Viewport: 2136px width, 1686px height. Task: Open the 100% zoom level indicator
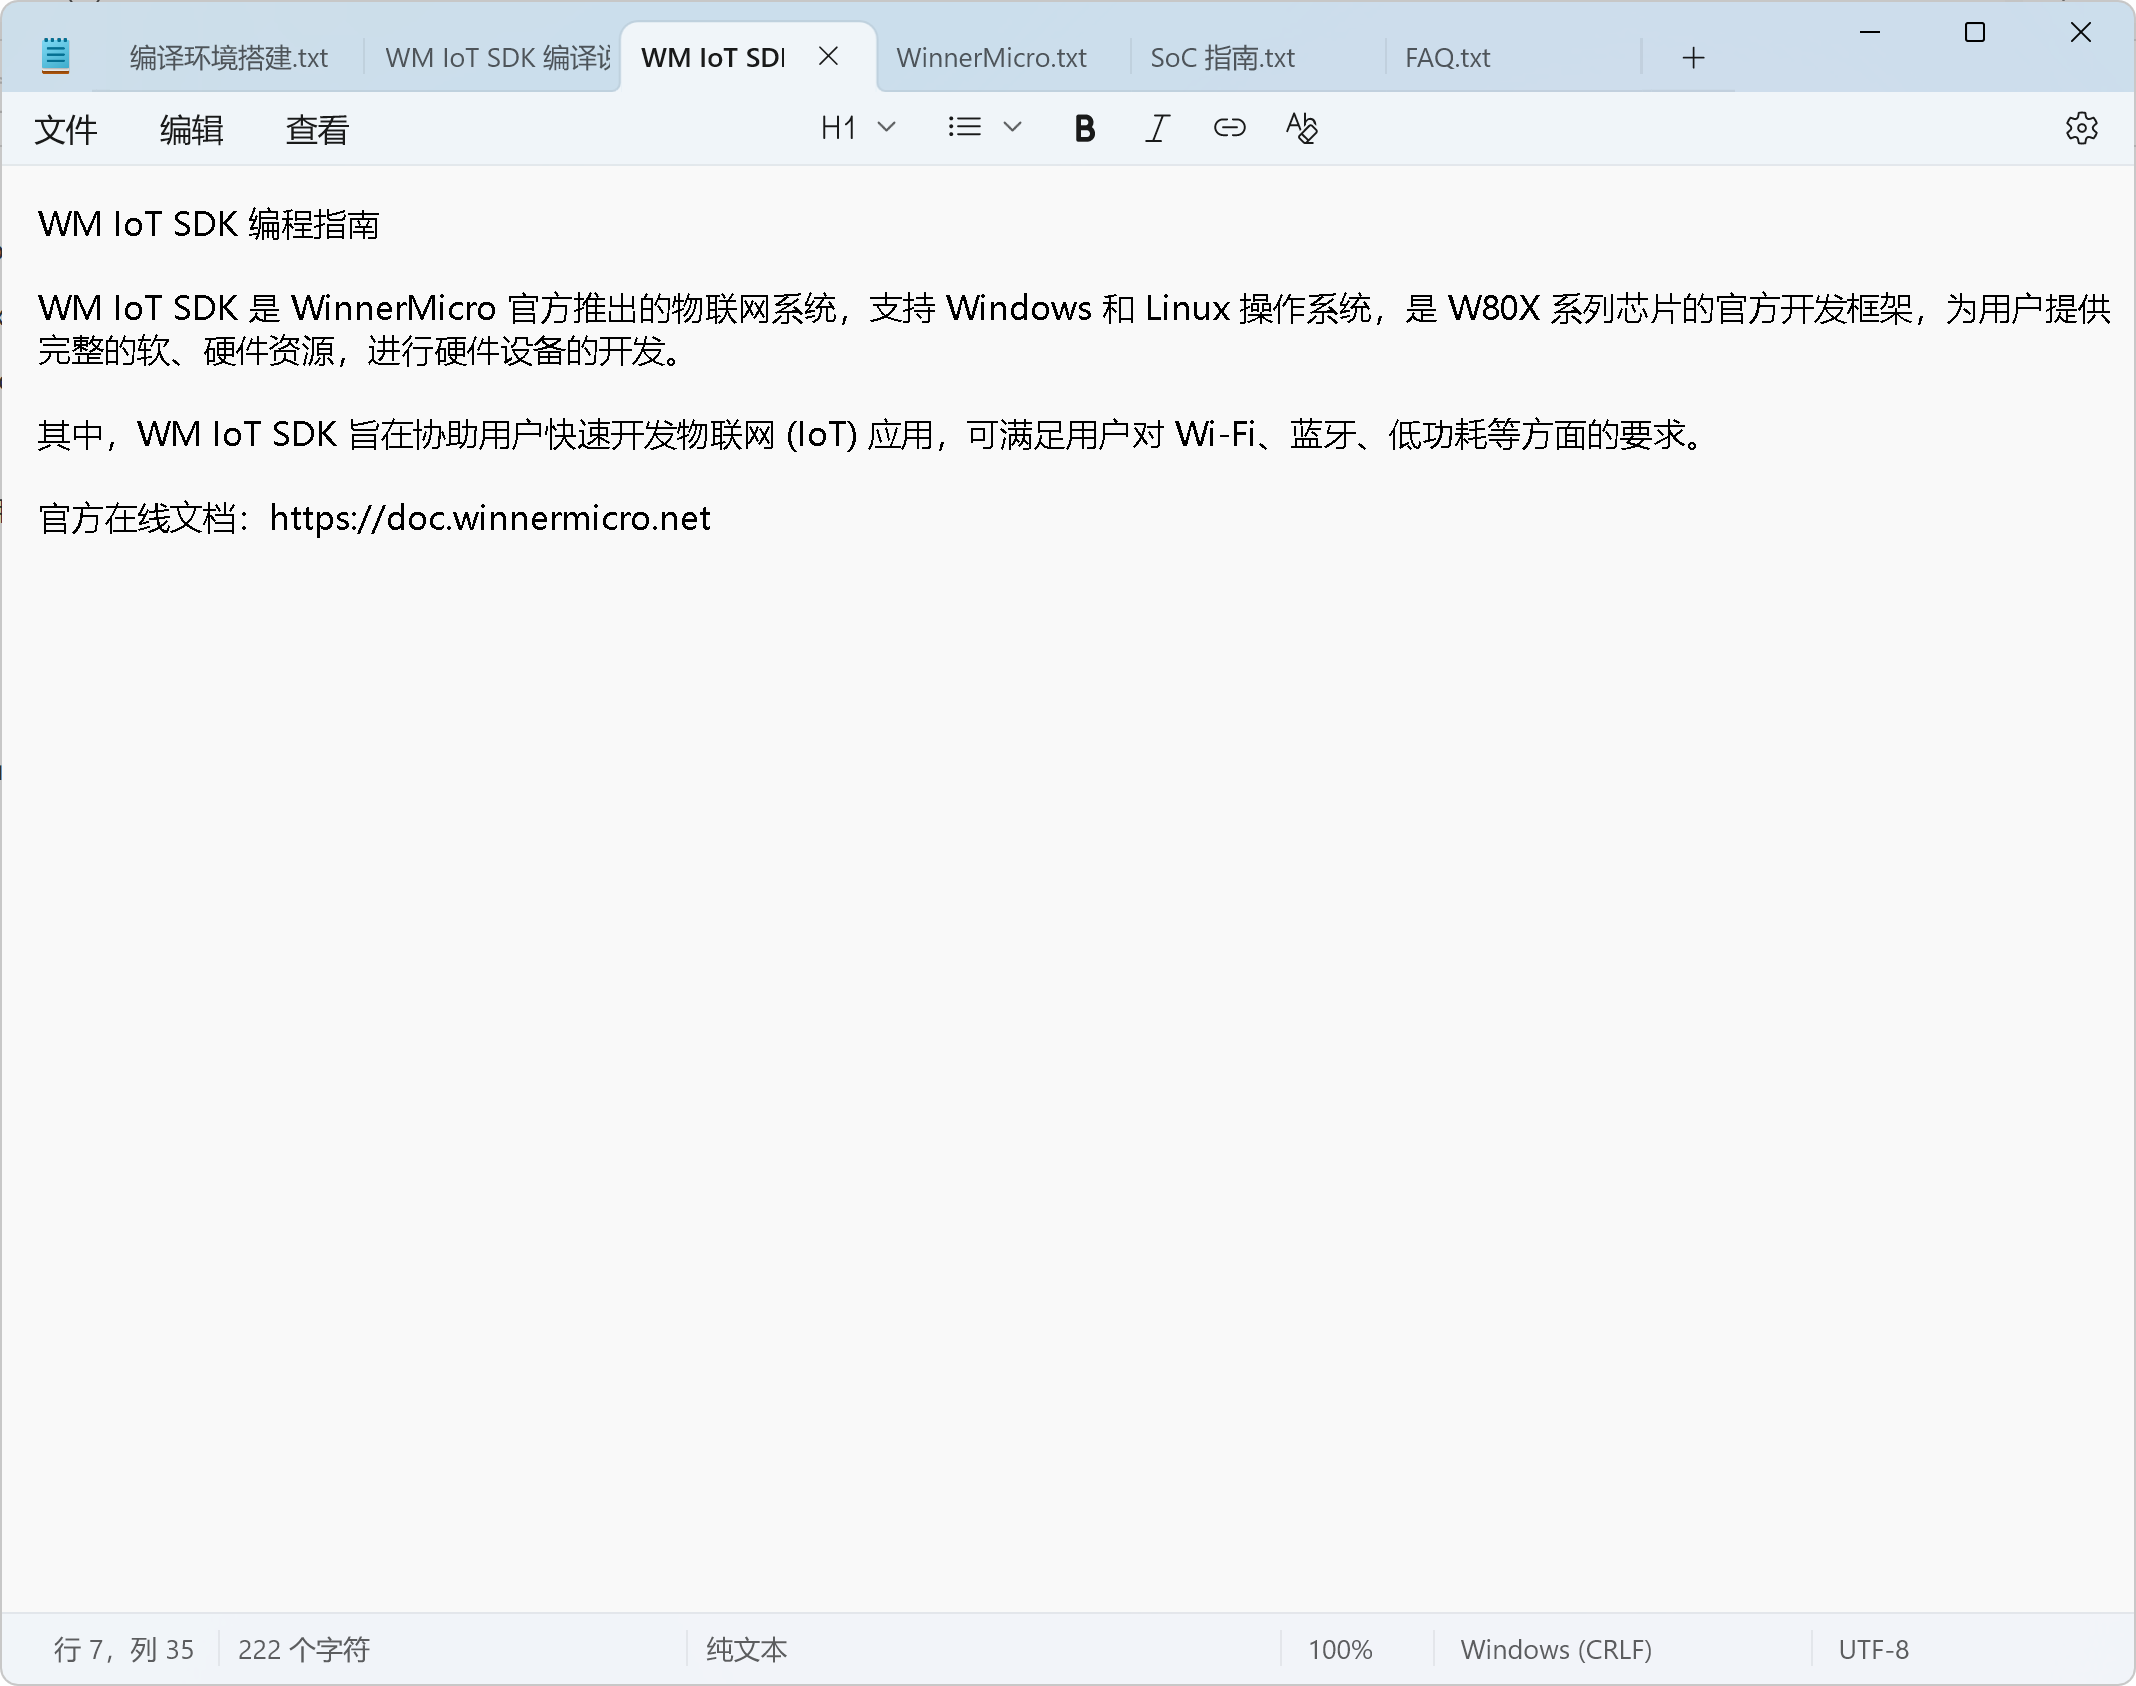coord(1340,1649)
